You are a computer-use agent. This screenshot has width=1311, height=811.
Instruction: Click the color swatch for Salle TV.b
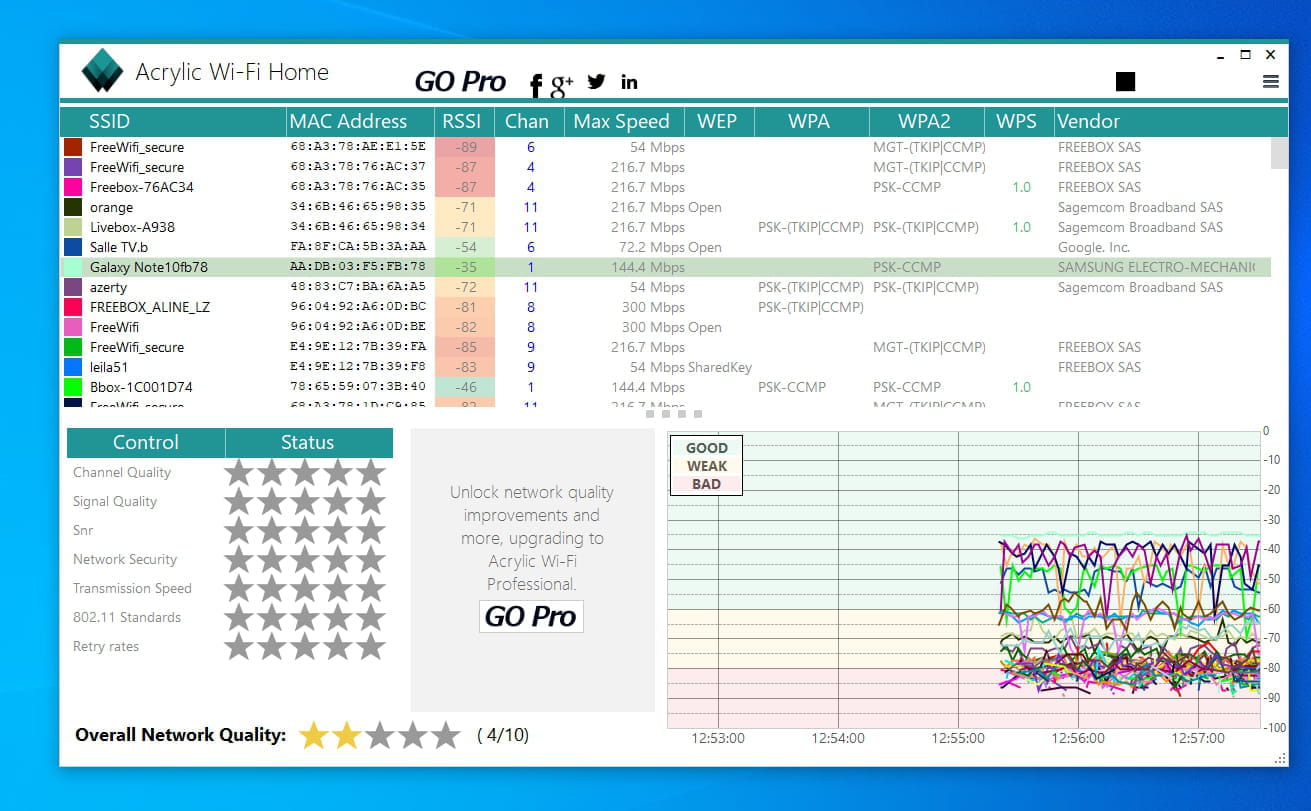73,247
